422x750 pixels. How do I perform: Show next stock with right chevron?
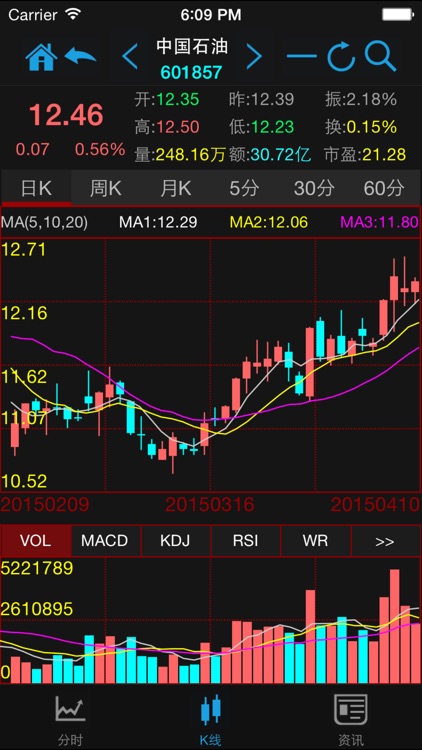[254, 56]
